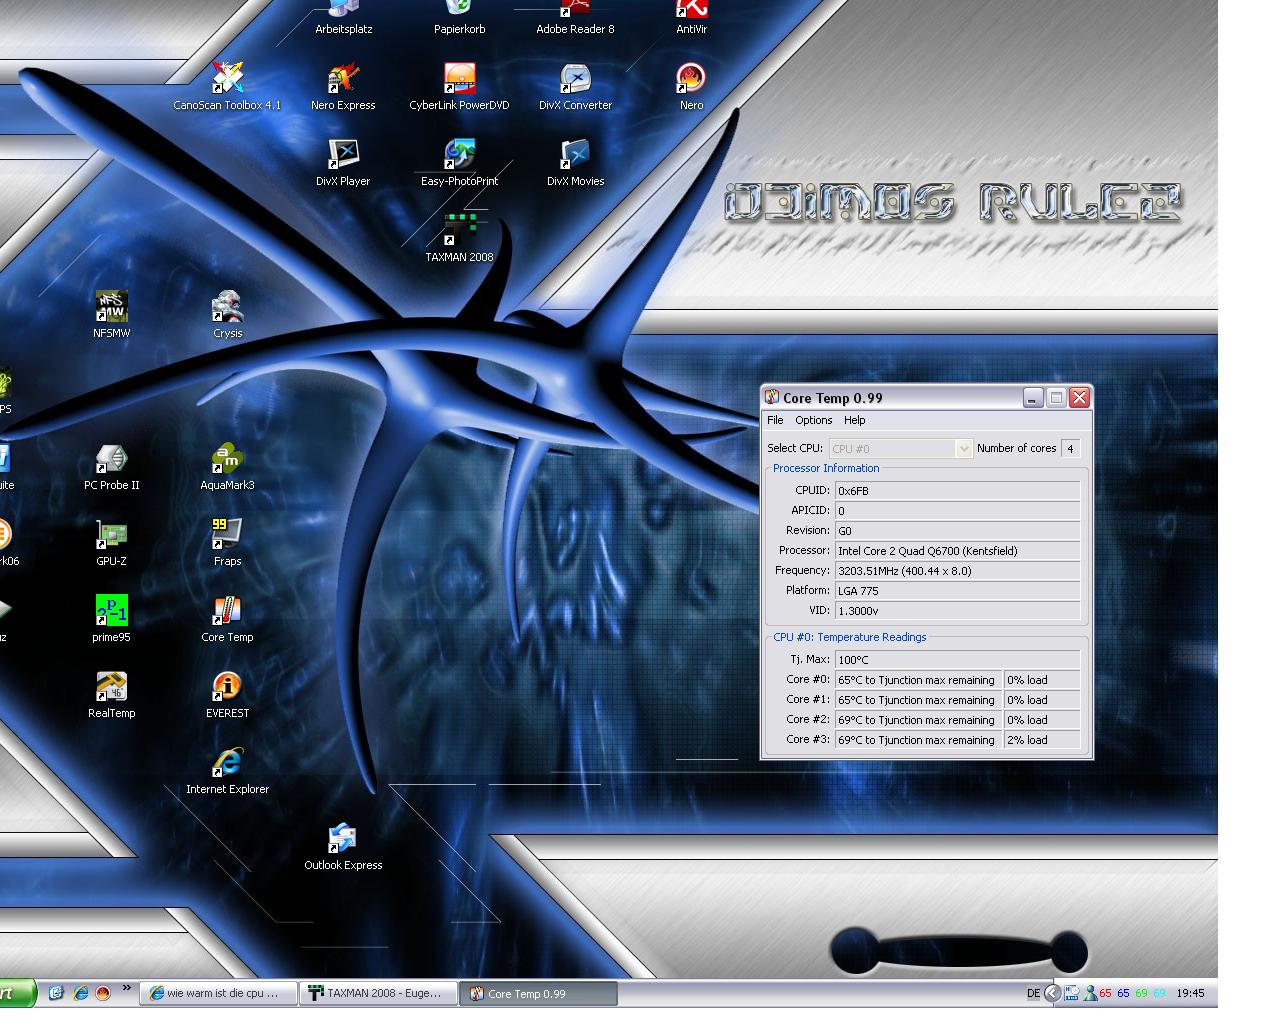Click Core #0 temperature reading
1280x1024 pixels.
pyautogui.click(x=918, y=680)
